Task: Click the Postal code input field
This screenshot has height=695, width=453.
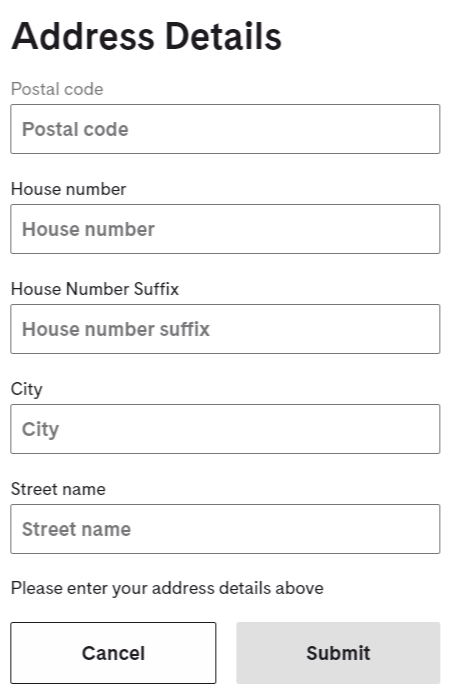Action: [225, 129]
